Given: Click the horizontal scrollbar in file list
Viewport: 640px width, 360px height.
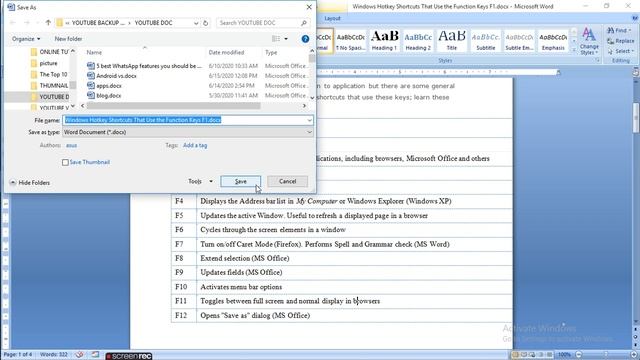Looking at the screenshot, I should click(173, 106).
